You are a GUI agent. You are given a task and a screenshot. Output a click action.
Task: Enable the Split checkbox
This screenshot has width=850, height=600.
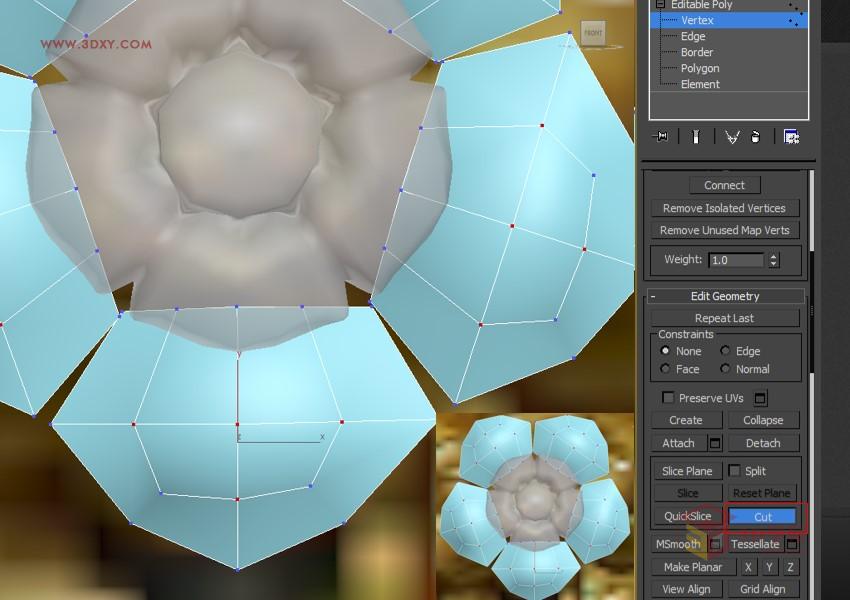tap(735, 471)
